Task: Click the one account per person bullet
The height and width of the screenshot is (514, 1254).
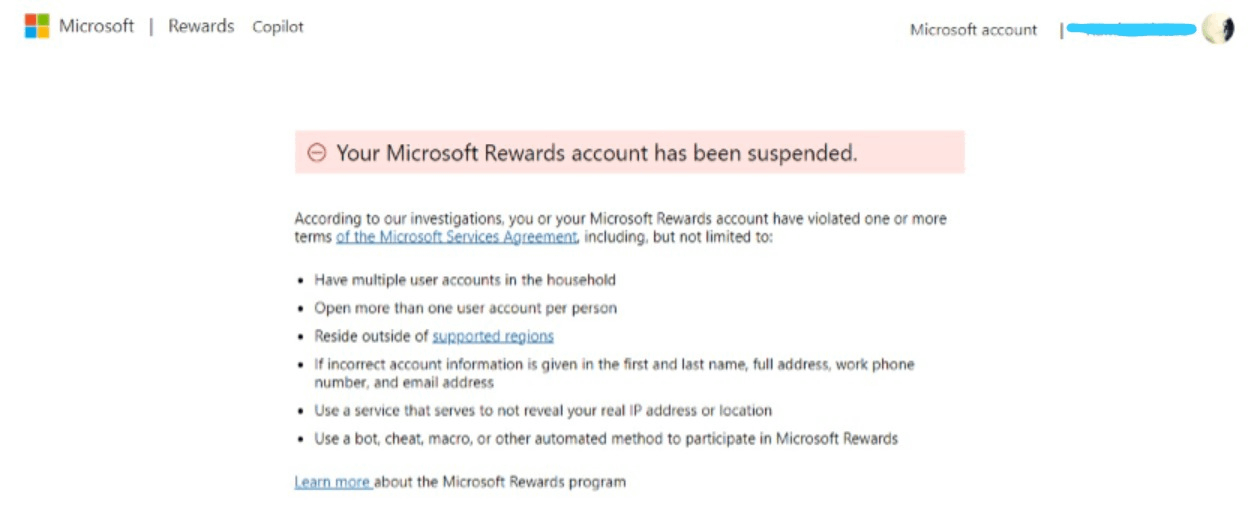Action: [465, 308]
